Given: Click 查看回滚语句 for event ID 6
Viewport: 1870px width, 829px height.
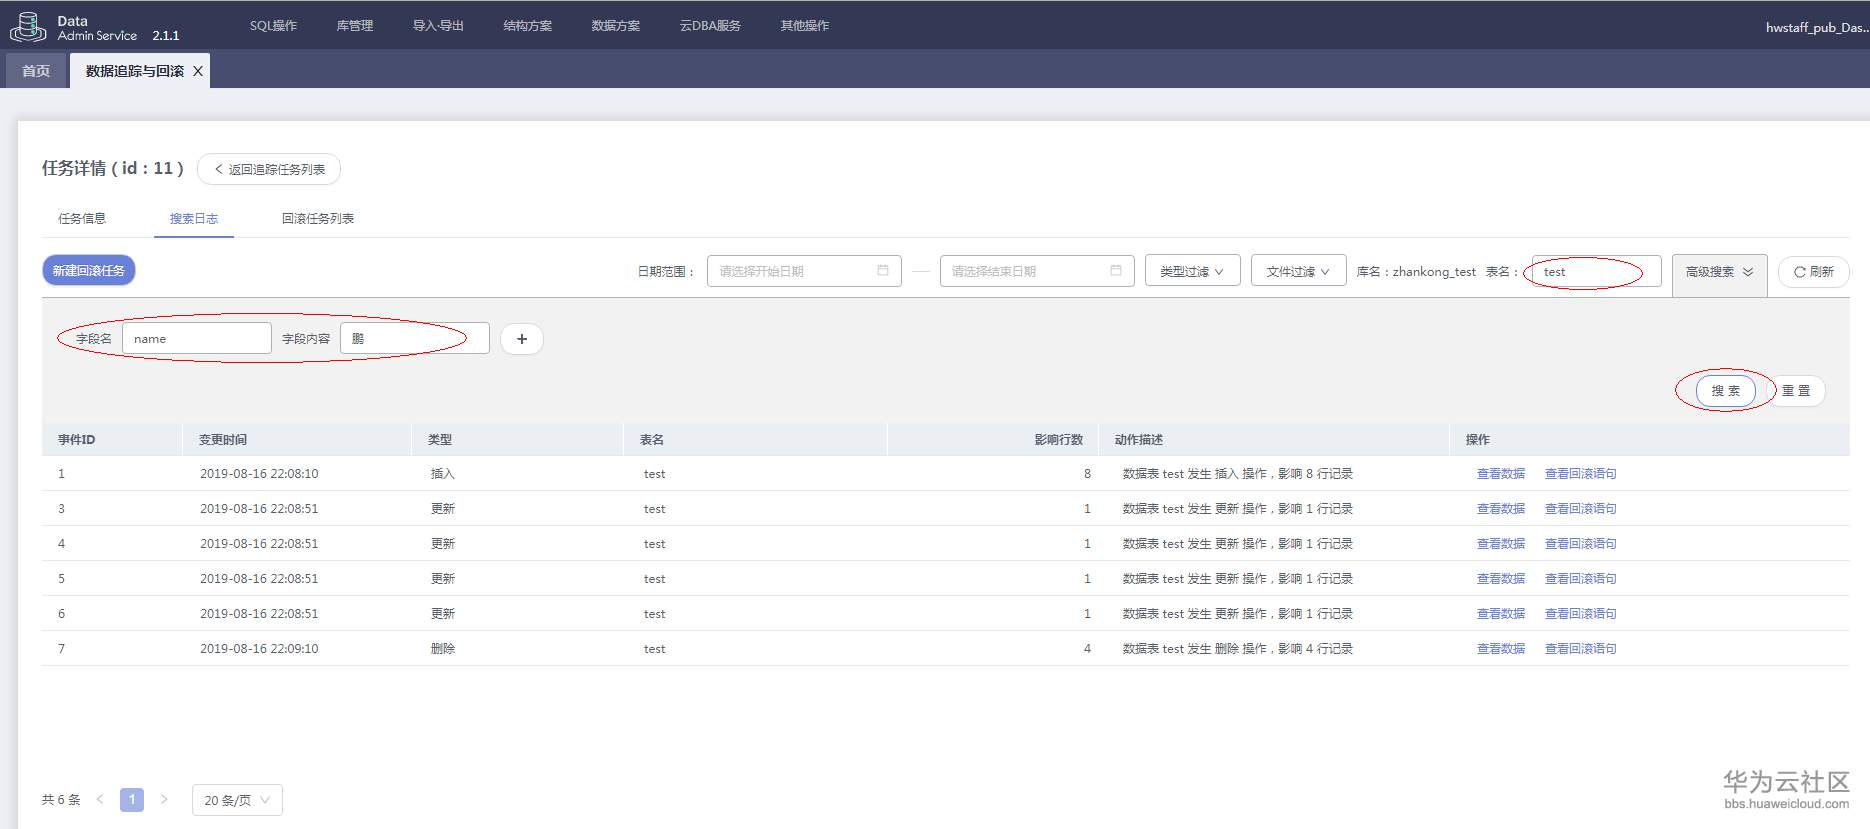Looking at the screenshot, I should tap(1581, 614).
